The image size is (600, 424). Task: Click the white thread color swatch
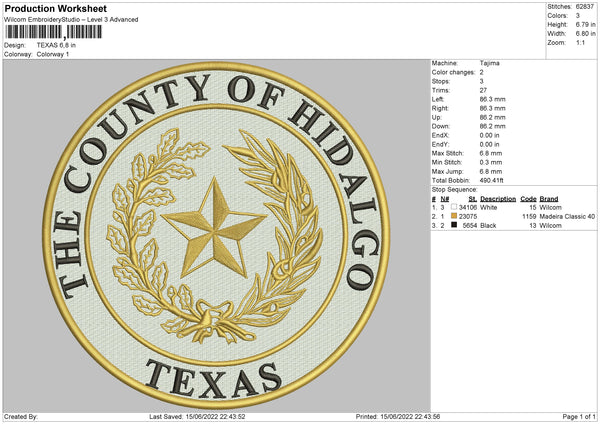[454, 207]
